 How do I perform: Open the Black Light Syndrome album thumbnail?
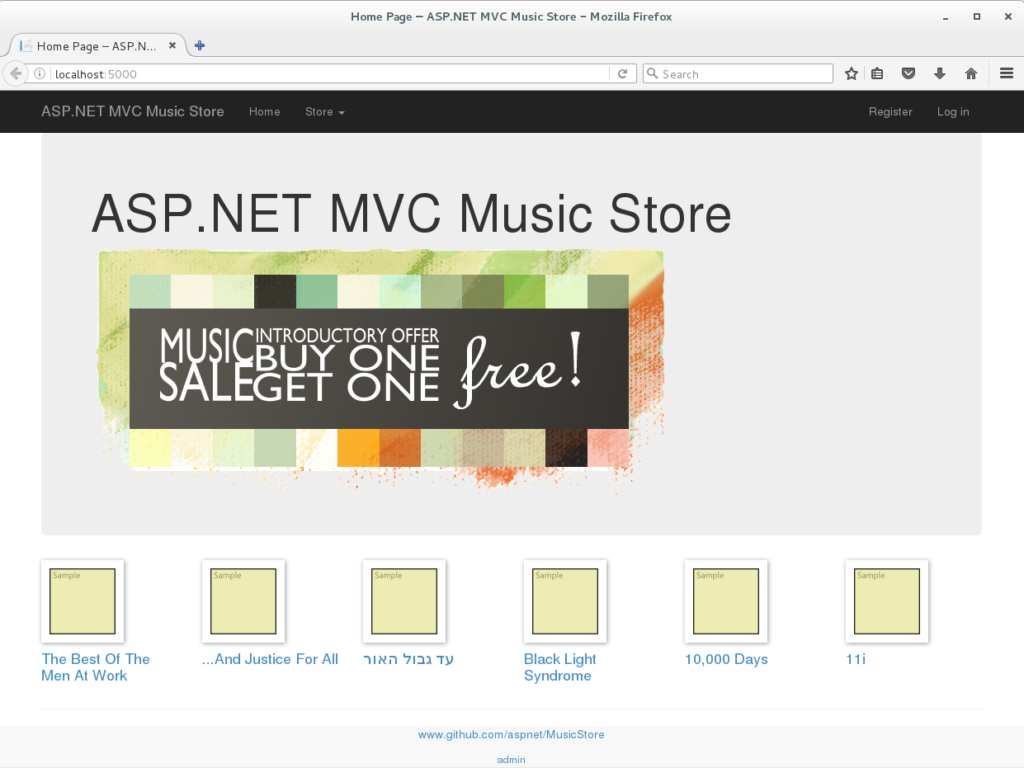[565, 601]
